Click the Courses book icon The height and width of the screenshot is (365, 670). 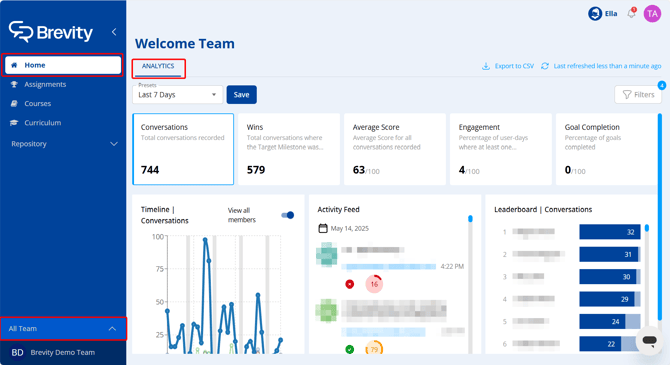pyautogui.click(x=14, y=103)
